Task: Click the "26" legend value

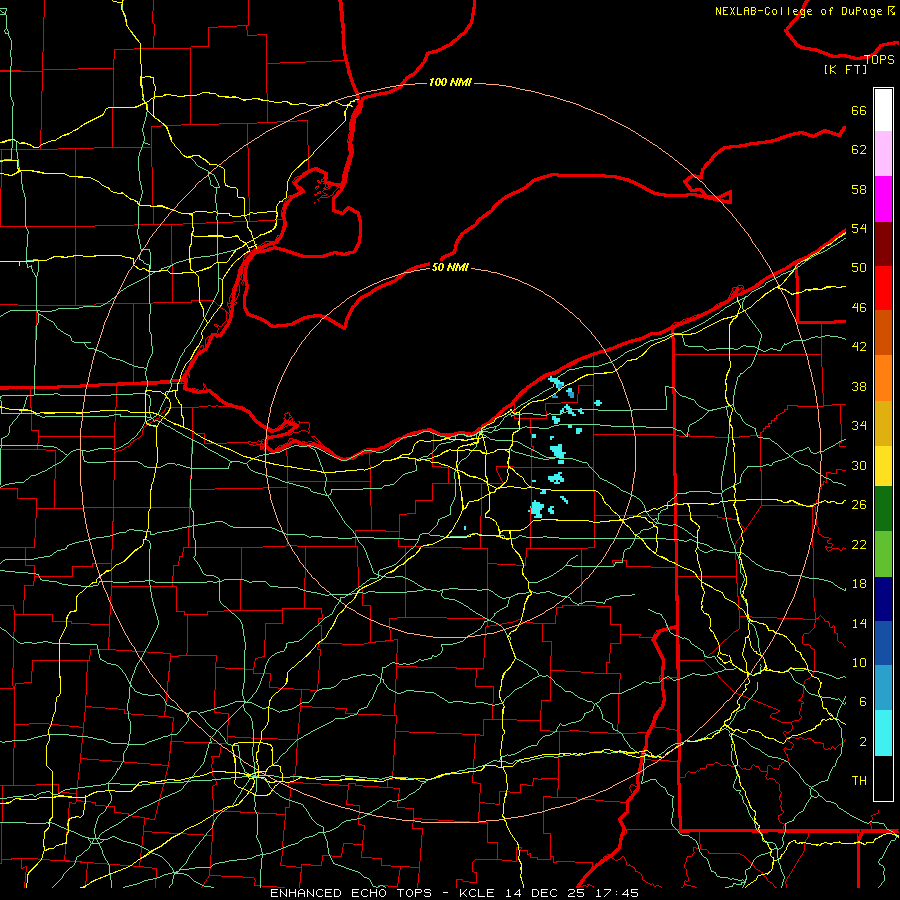Action: click(859, 505)
